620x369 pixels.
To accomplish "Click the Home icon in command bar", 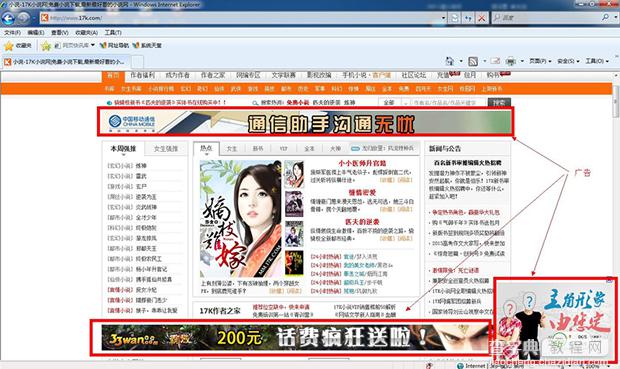I will pos(450,61).
